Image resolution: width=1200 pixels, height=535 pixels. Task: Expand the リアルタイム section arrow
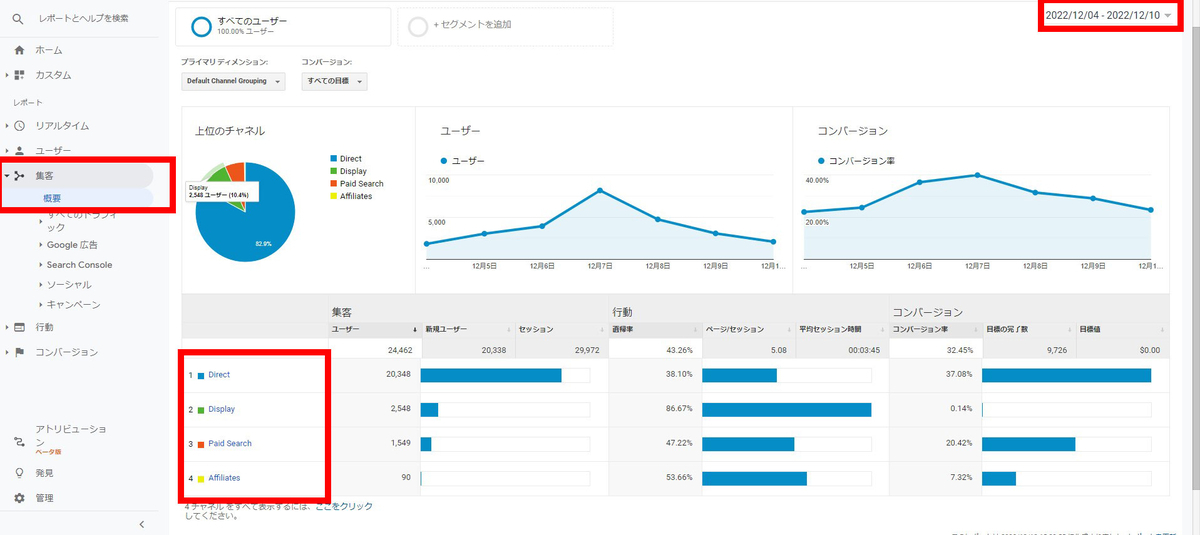(x=6, y=126)
